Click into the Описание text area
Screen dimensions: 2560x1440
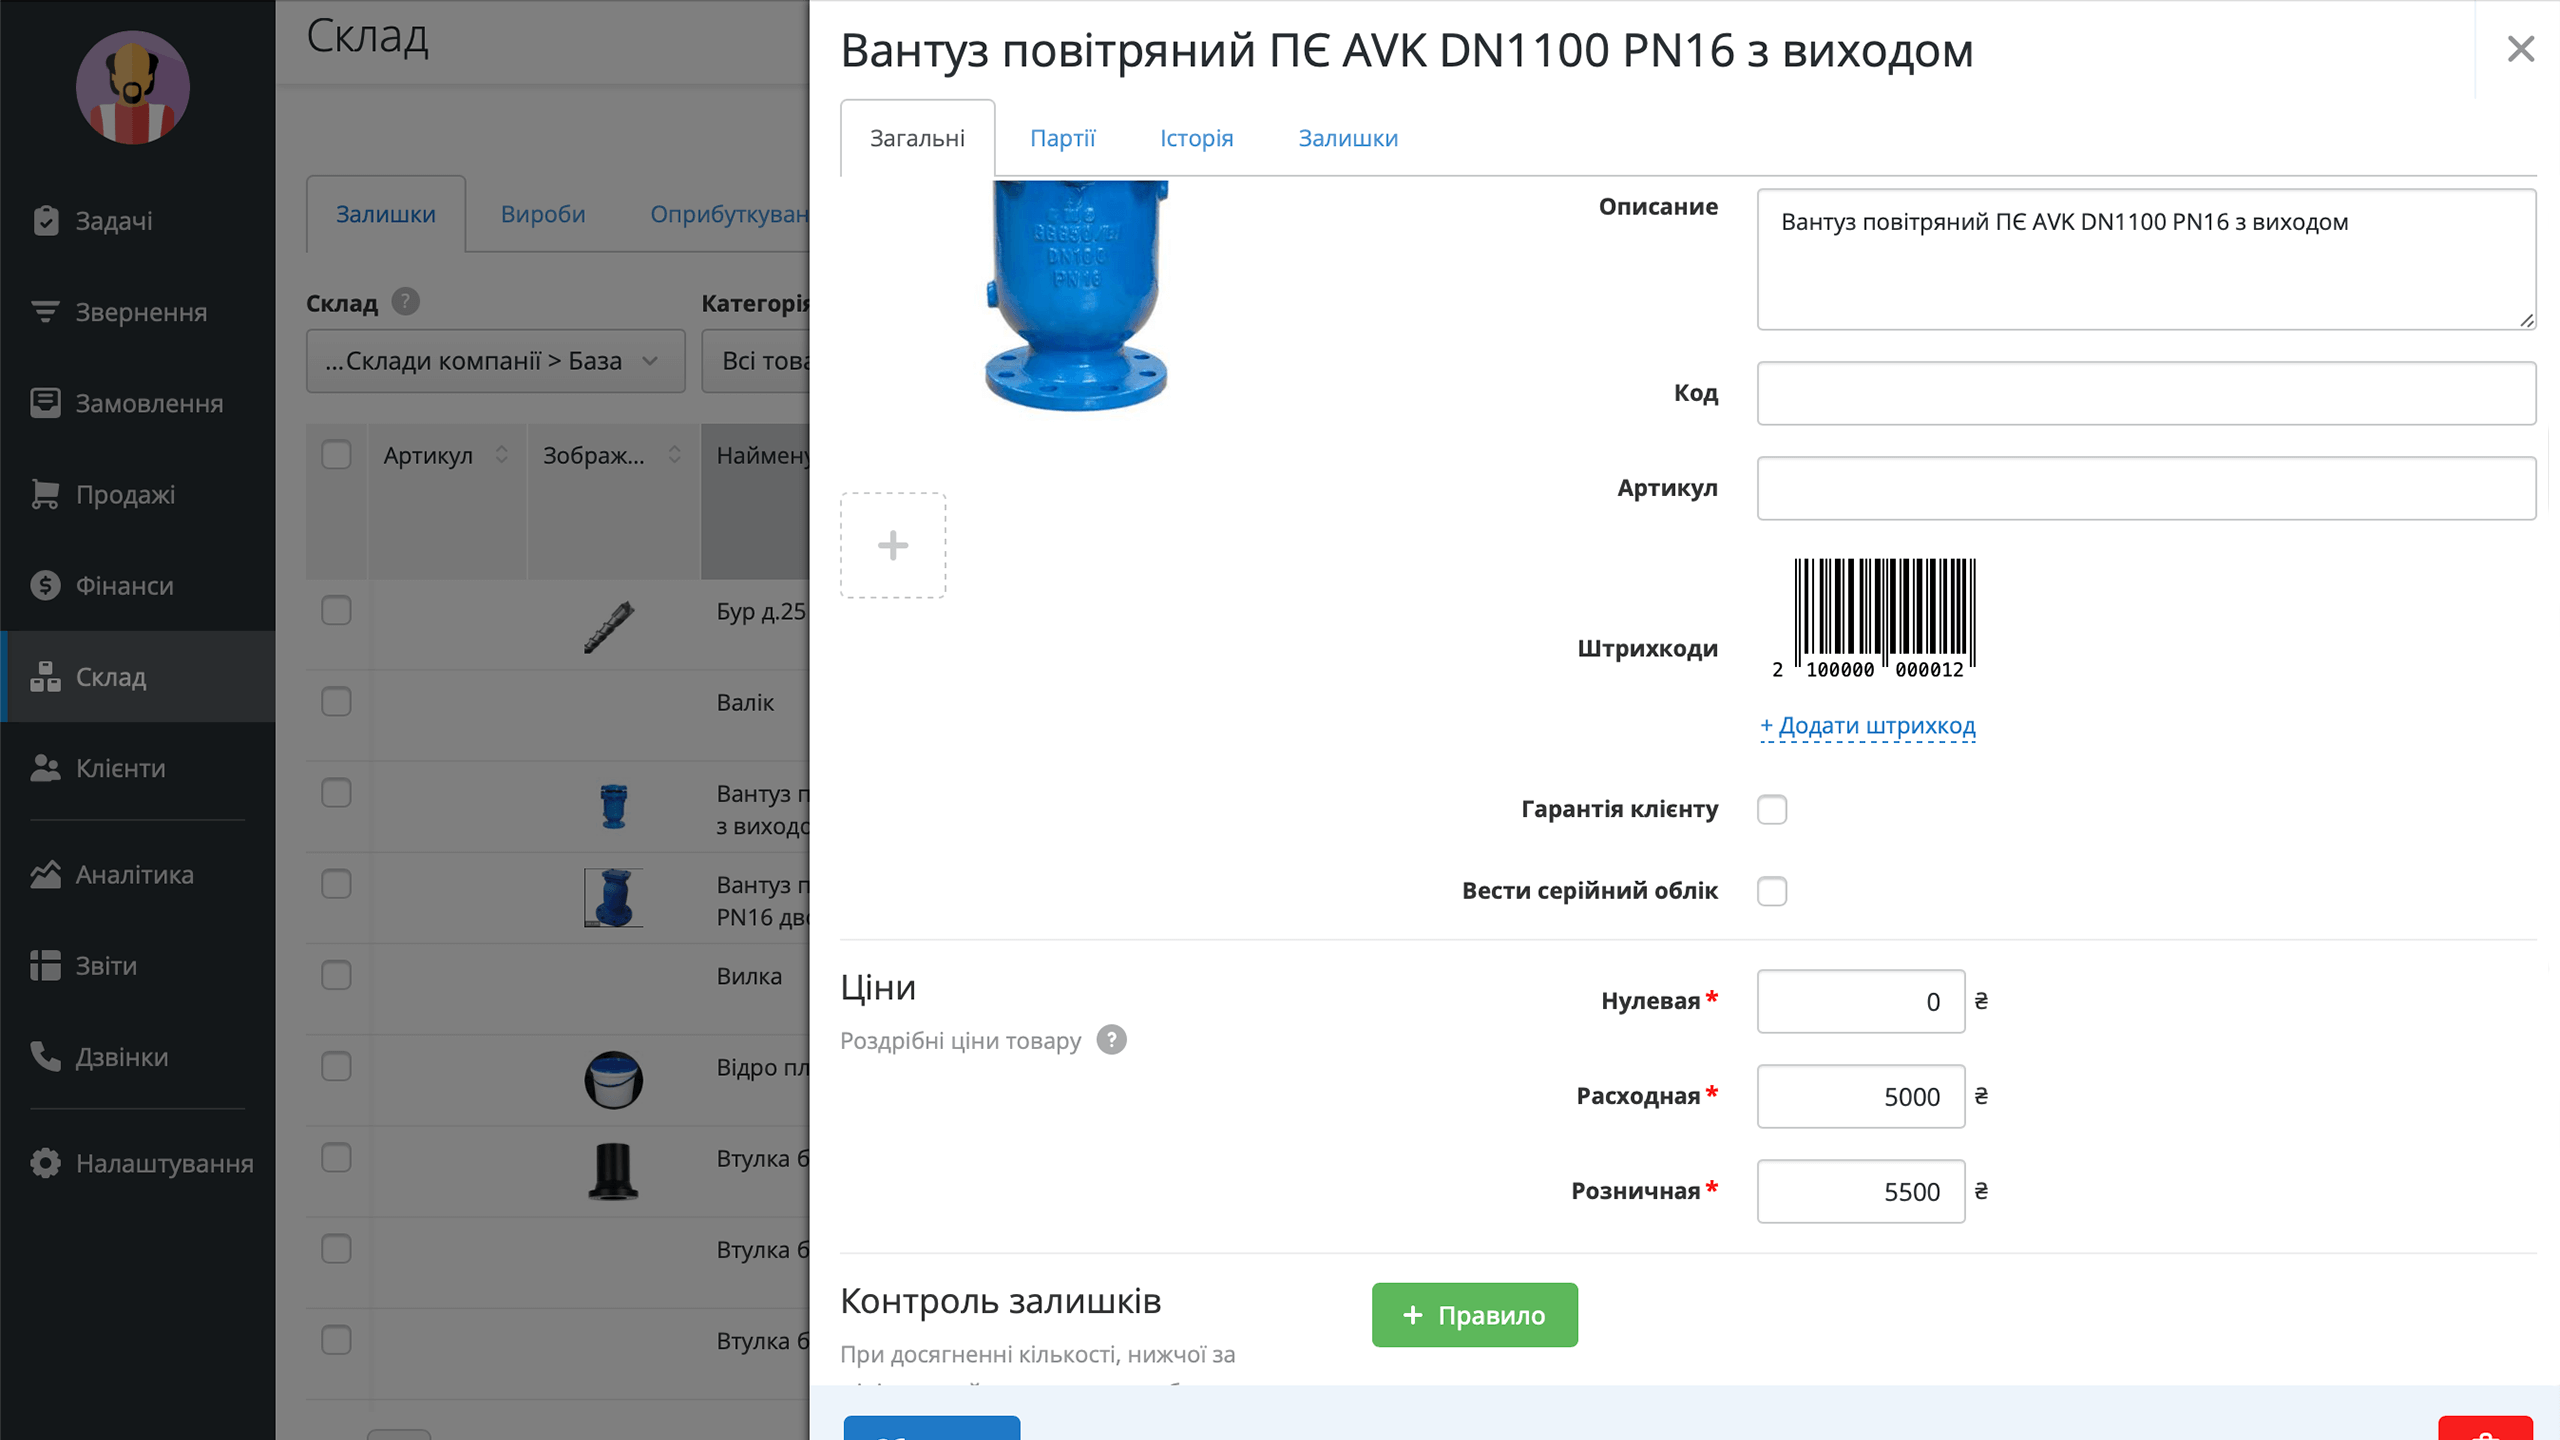tap(2146, 260)
